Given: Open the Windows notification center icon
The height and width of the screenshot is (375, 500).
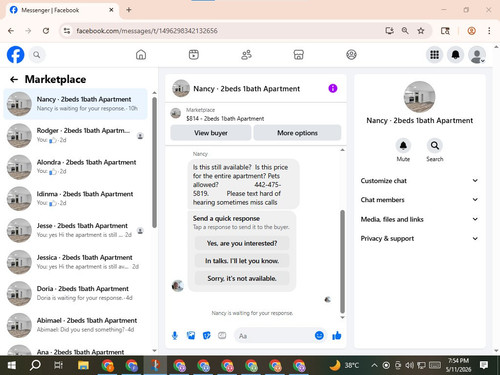Looking at the screenshot, I should coord(484,365).
